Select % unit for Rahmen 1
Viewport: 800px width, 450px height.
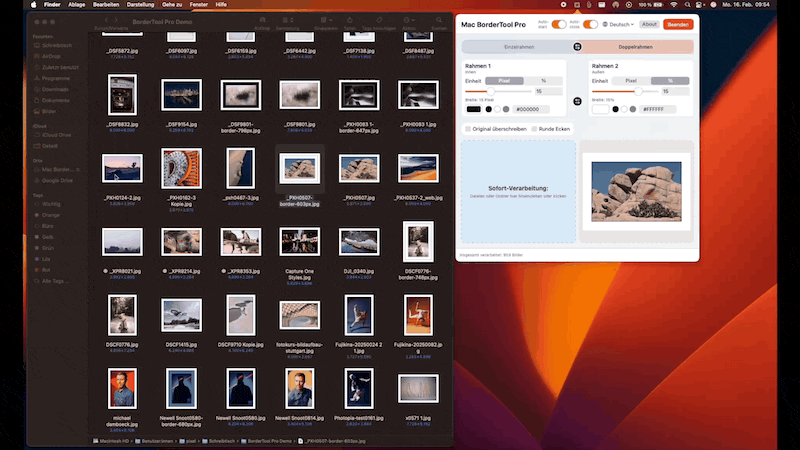[x=543, y=80]
